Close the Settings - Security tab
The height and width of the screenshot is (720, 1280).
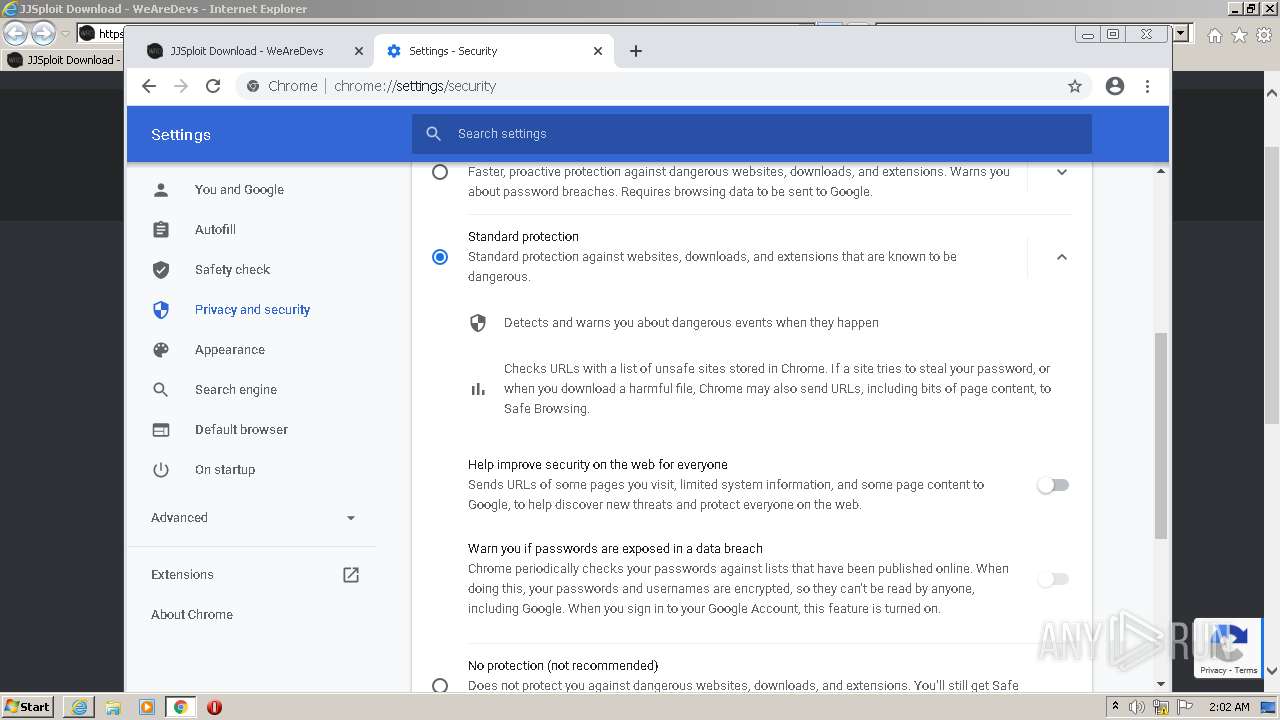coord(598,51)
